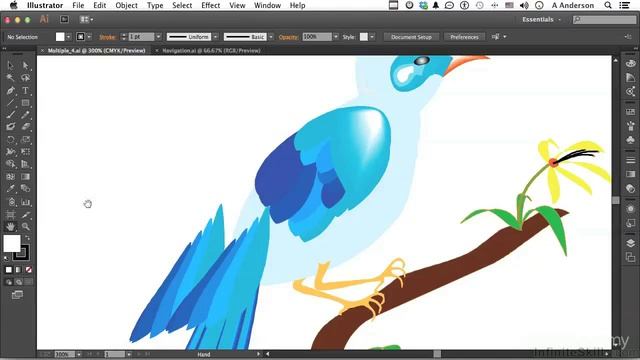
Task: Select the Eyedropper tool
Action: click(11, 189)
